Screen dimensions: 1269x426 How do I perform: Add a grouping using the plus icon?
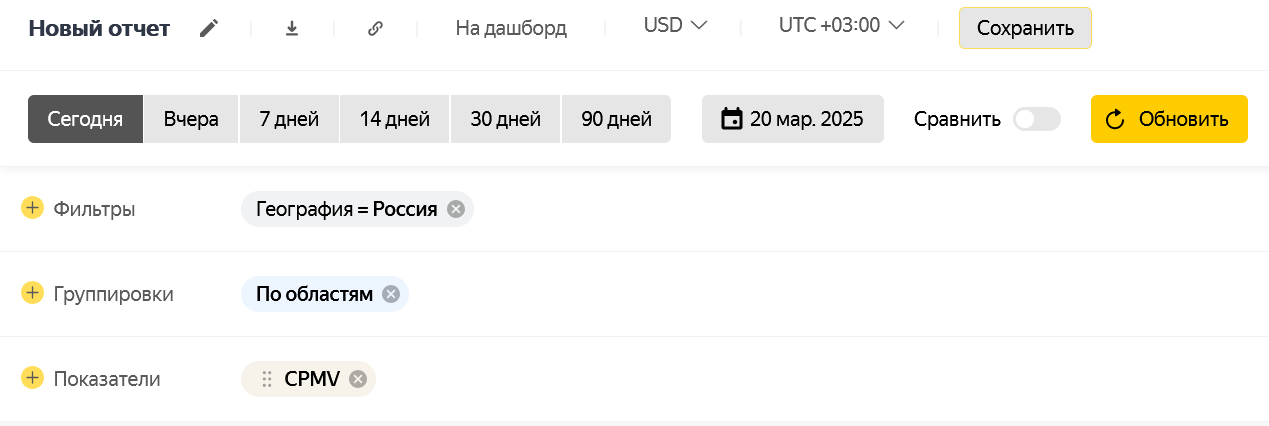point(32,293)
